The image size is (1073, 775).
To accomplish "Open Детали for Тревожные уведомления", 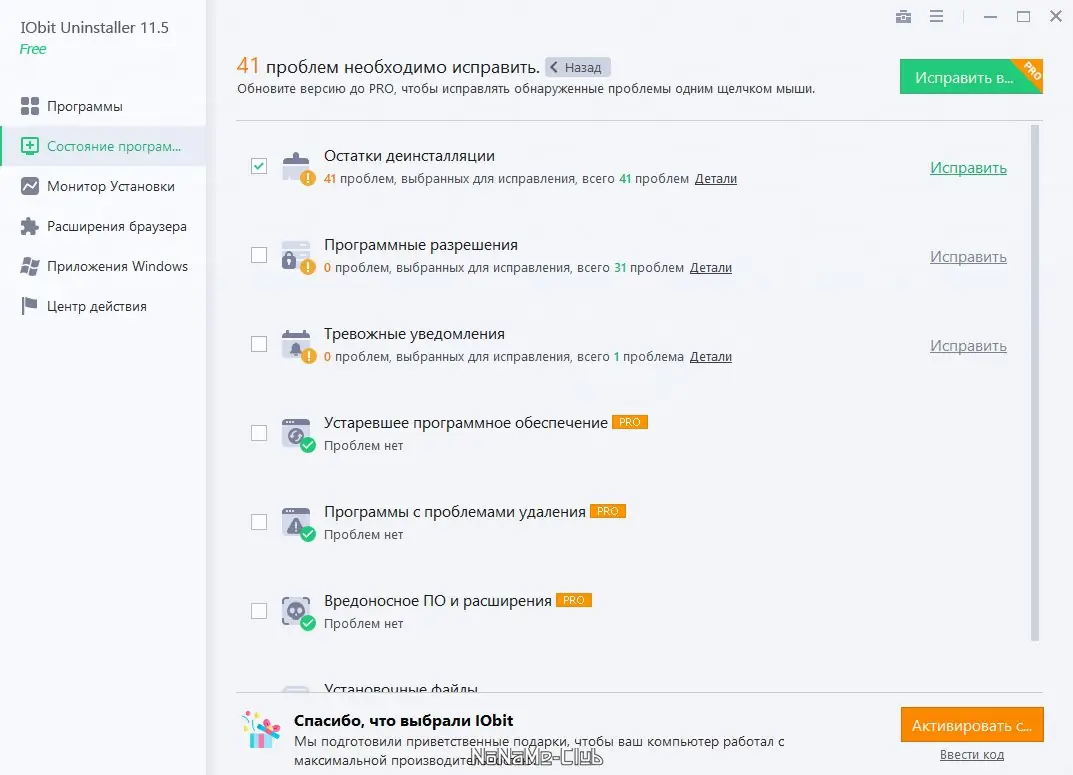I will 710,356.
